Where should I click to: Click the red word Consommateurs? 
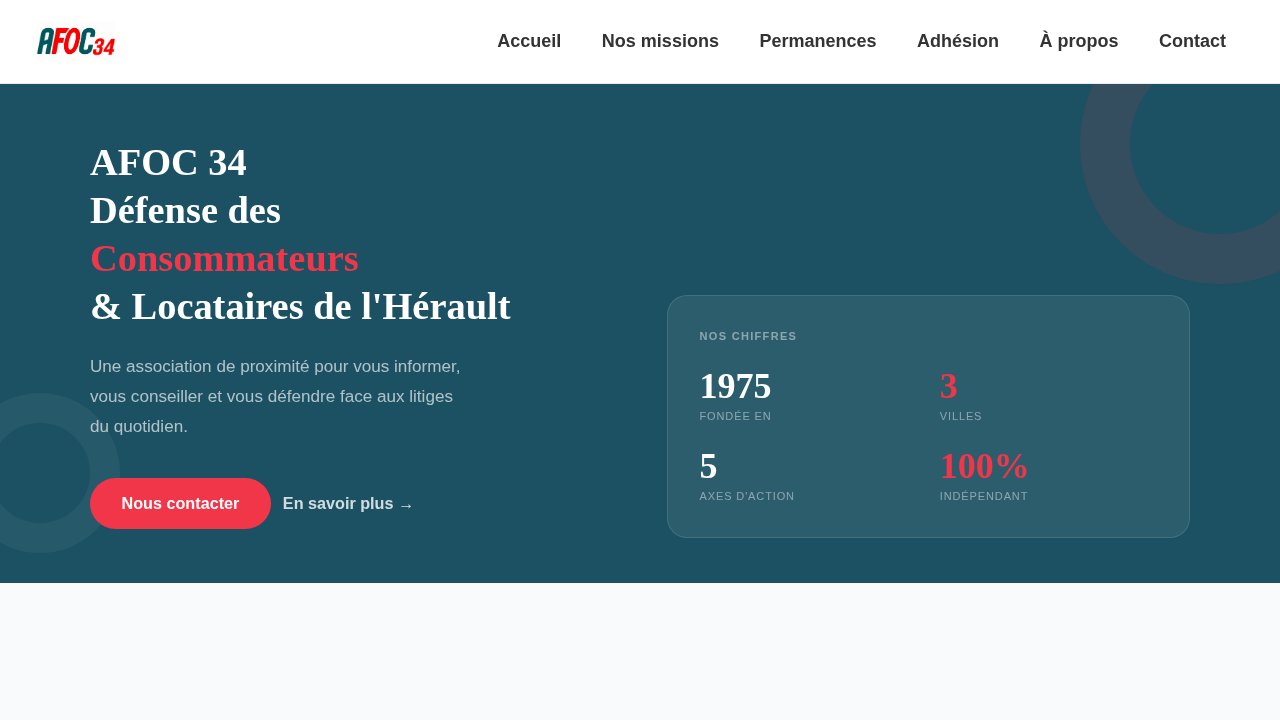(x=224, y=258)
